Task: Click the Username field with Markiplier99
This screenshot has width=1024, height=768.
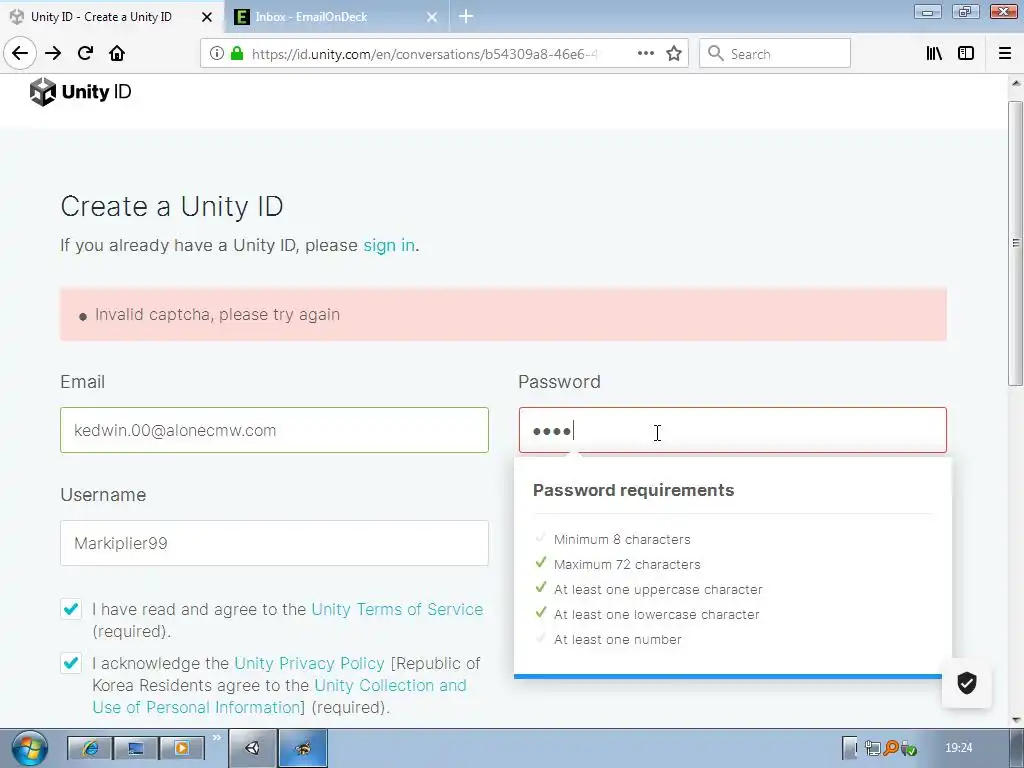Action: coord(274,543)
